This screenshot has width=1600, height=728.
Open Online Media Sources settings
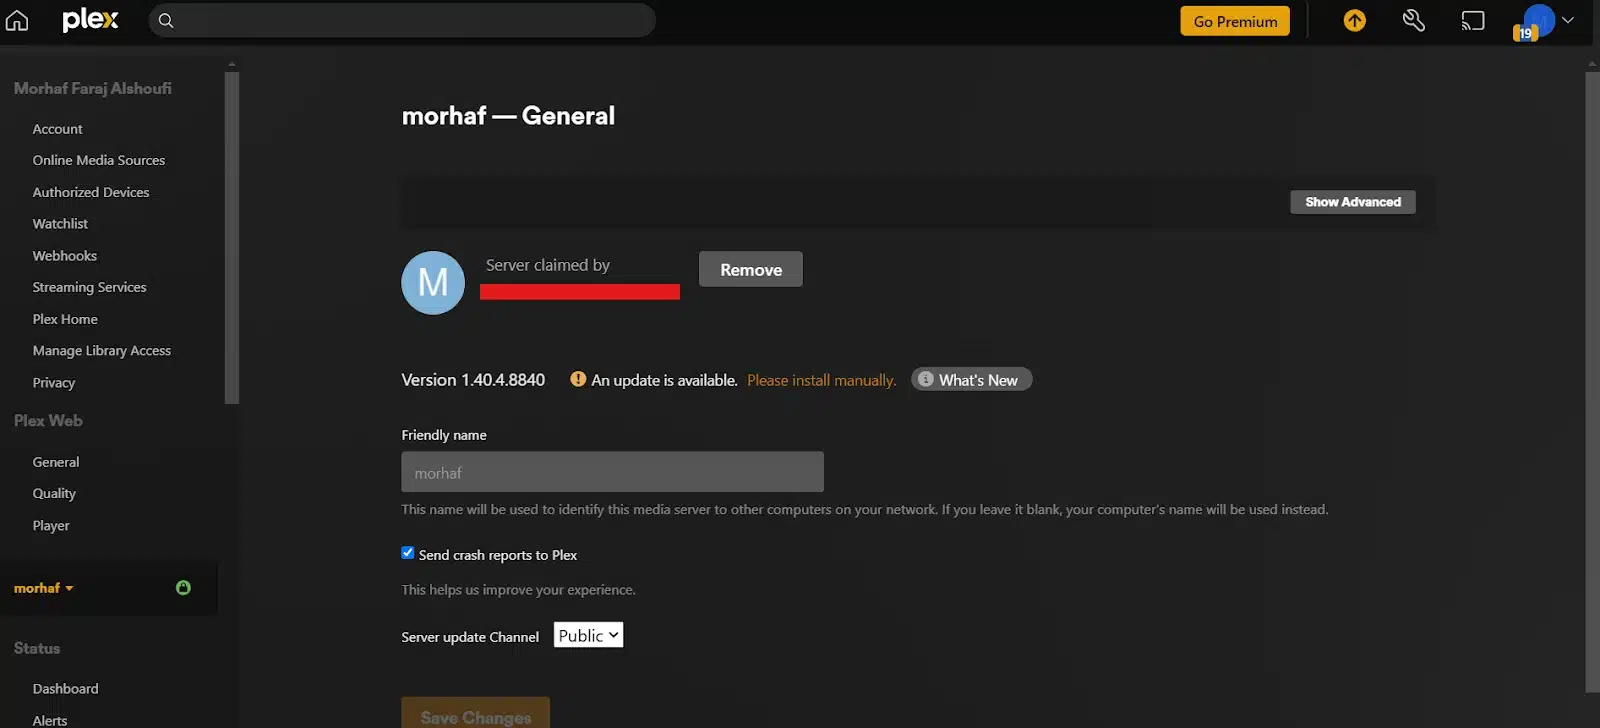pyautogui.click(x=99, y=160)
